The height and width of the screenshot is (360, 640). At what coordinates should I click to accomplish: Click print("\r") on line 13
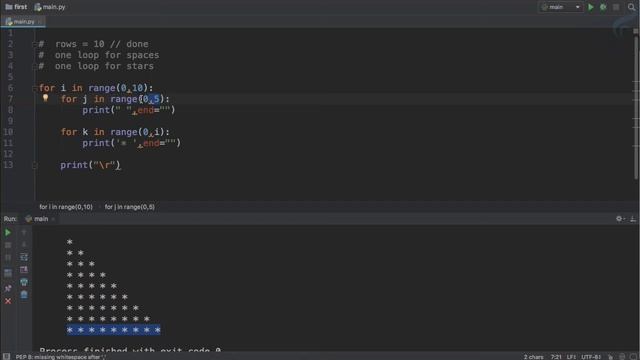coord(90,165)
